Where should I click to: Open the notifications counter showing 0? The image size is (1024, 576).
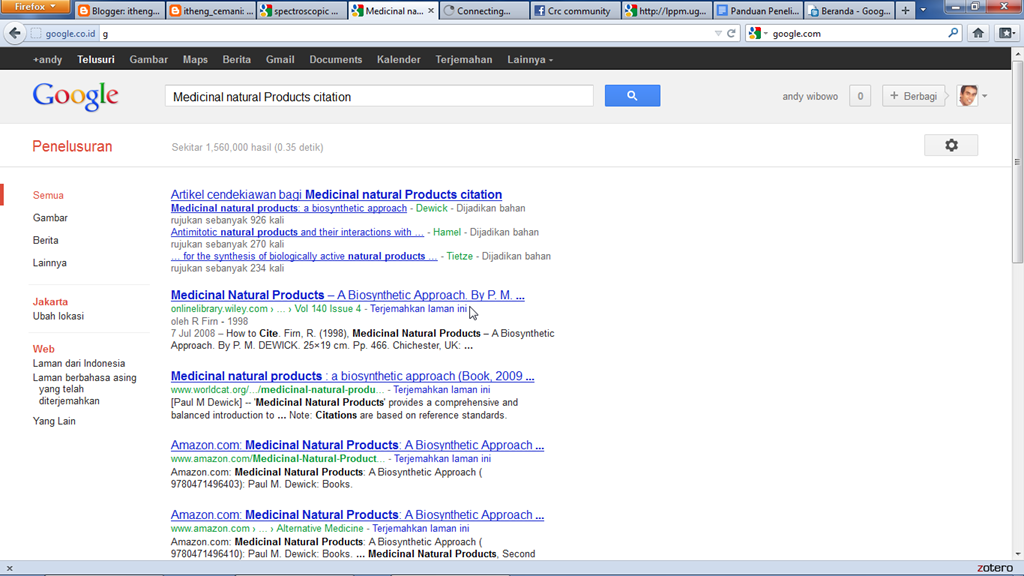[x=860, y=96]
